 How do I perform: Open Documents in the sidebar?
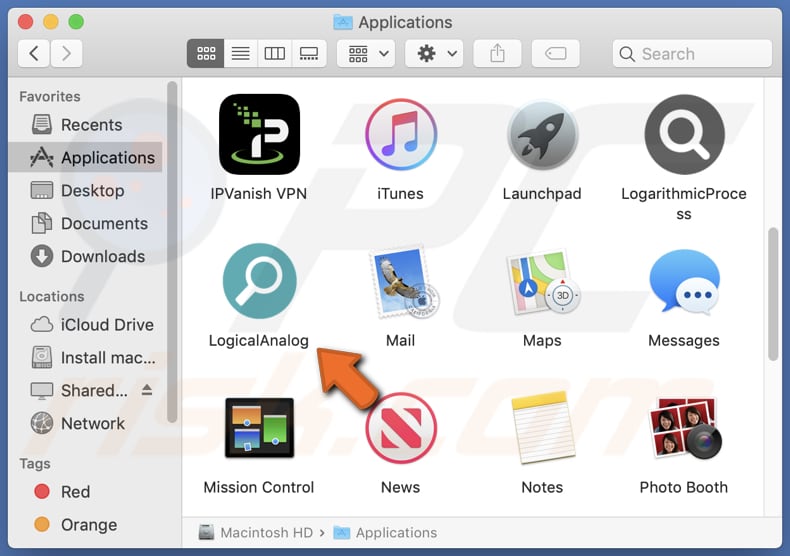click(86, 223)
